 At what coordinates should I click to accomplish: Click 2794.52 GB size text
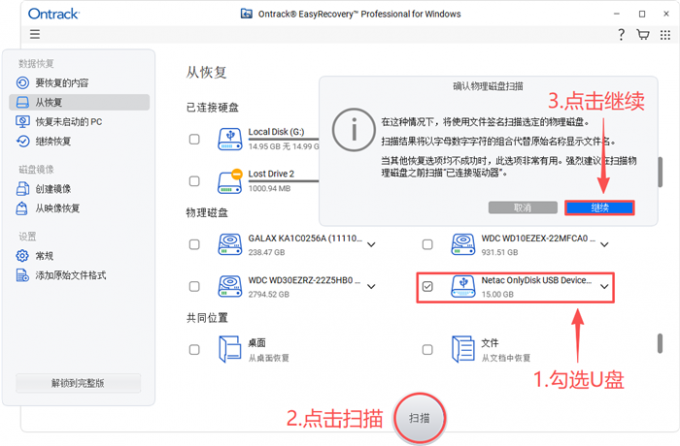[x=268, y=294]
